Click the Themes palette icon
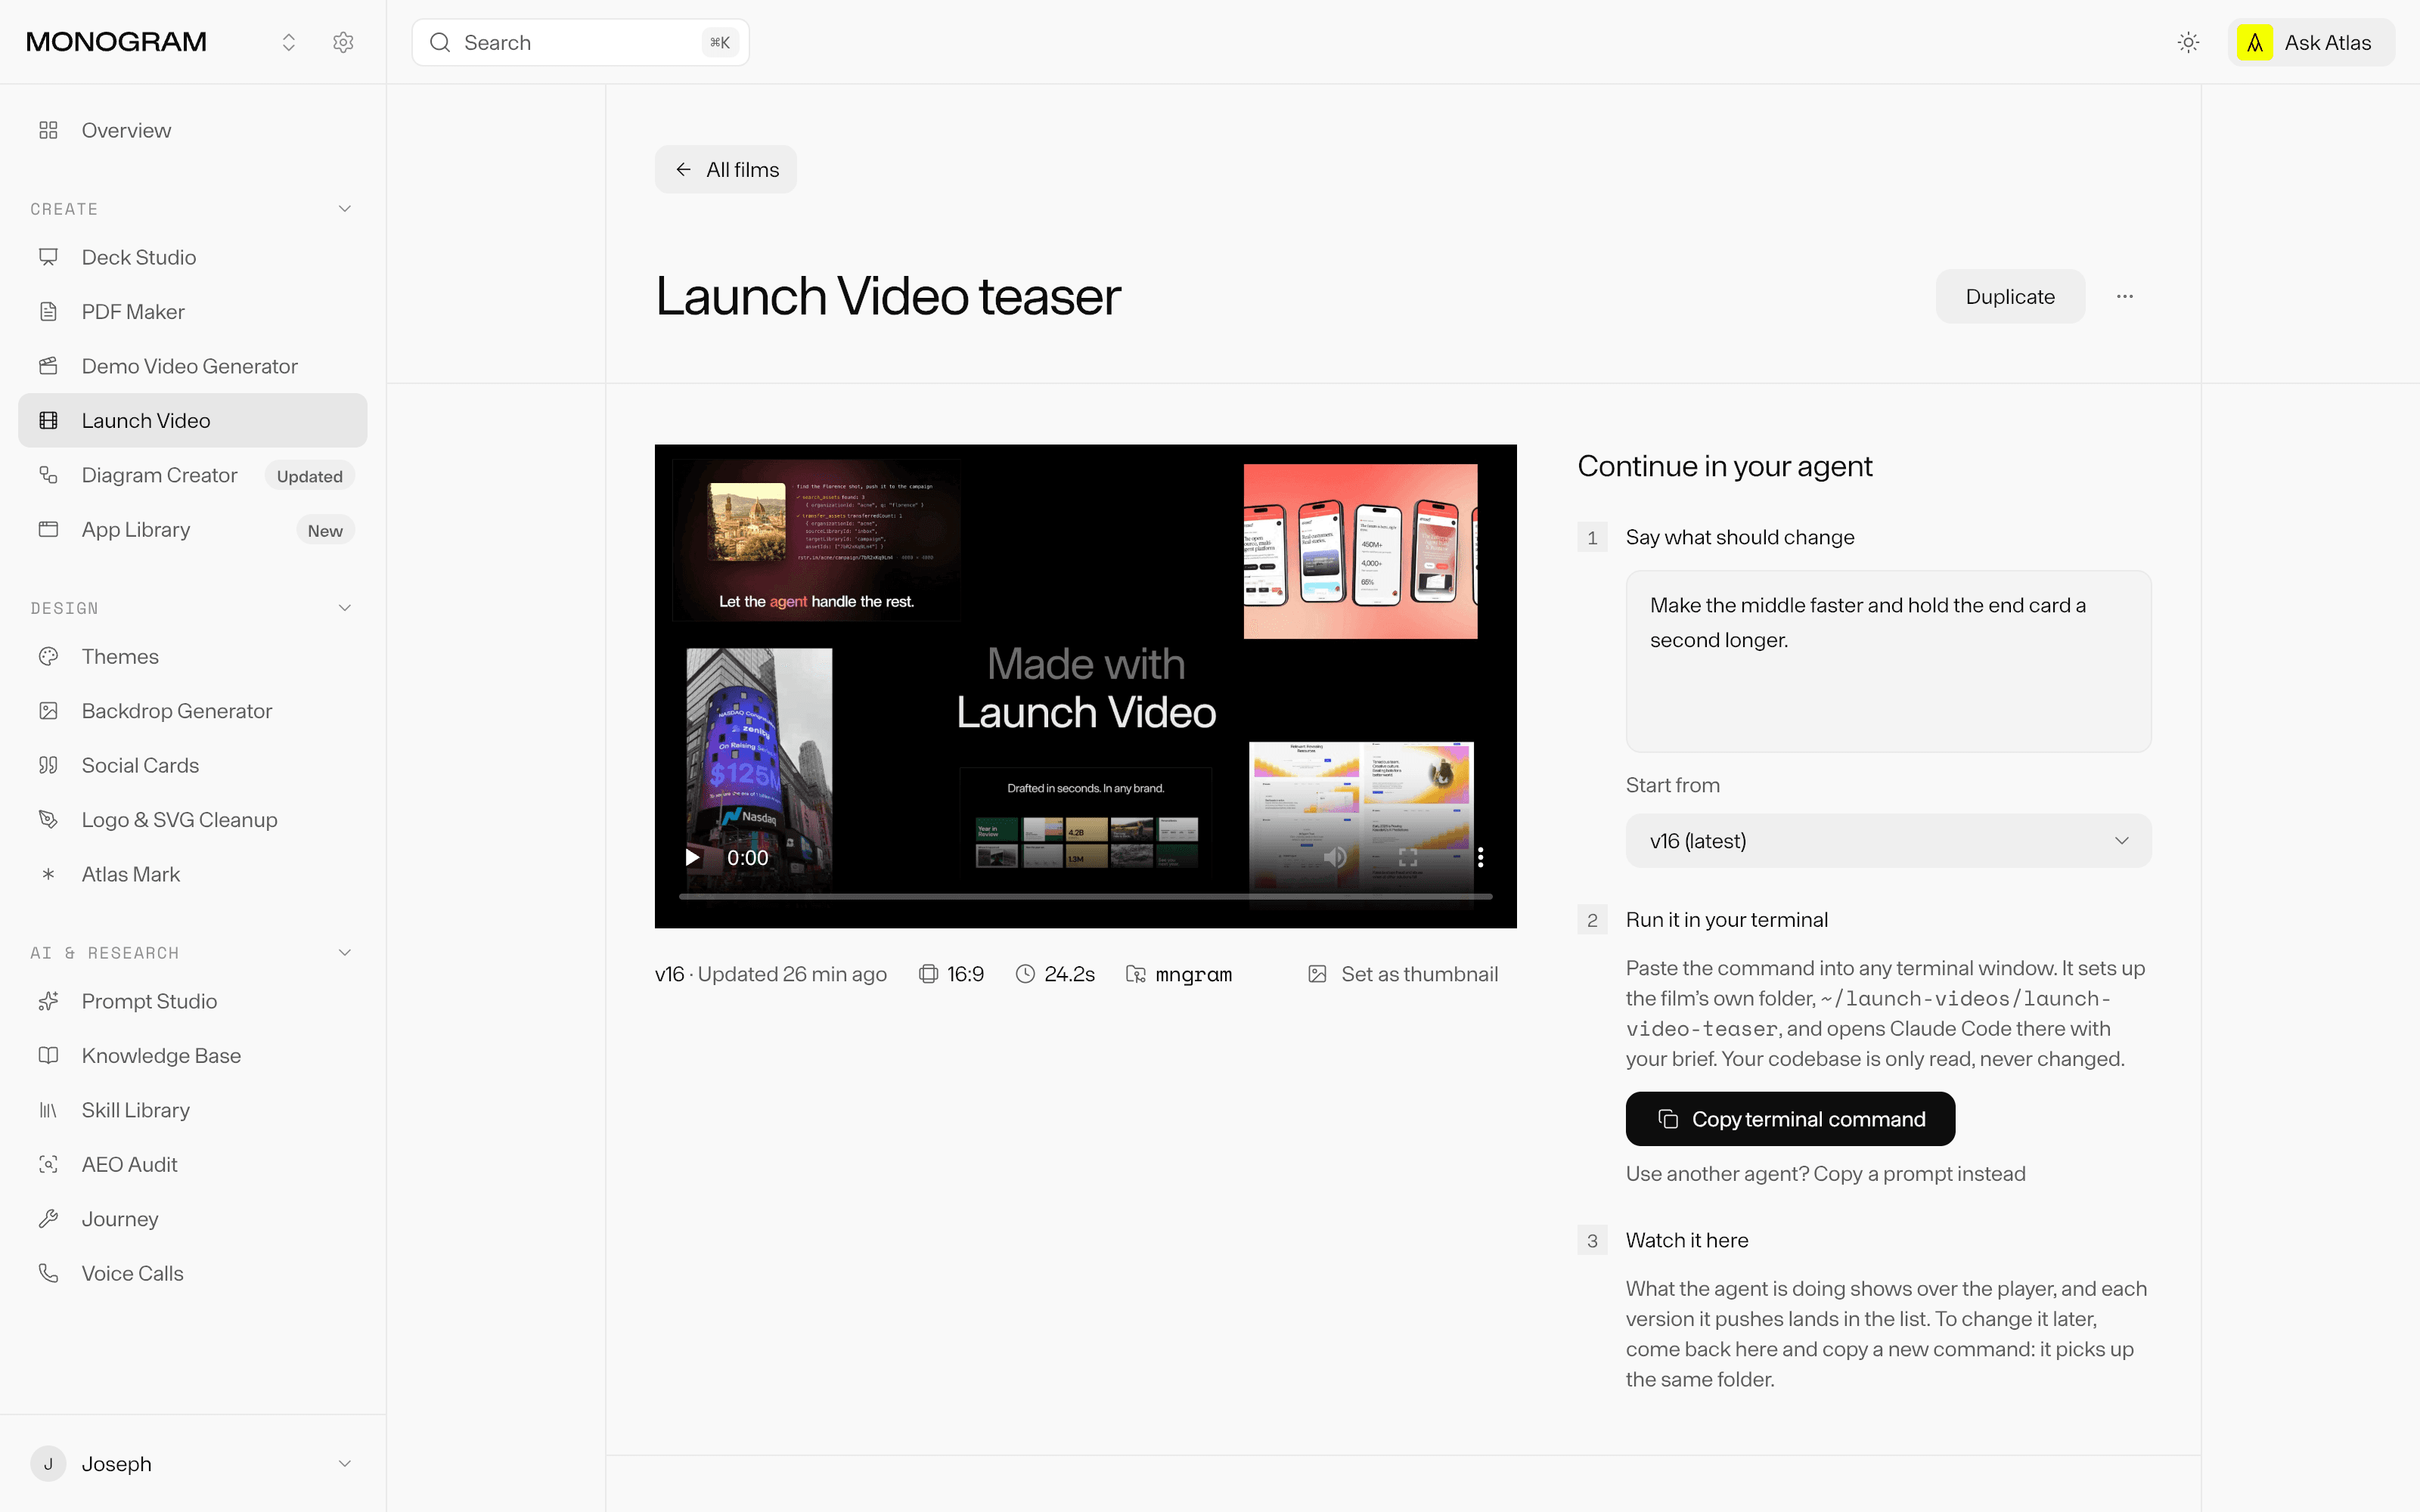Image resolution: width=2420 pixels, height=1512 pixels. tap(48, 656)
